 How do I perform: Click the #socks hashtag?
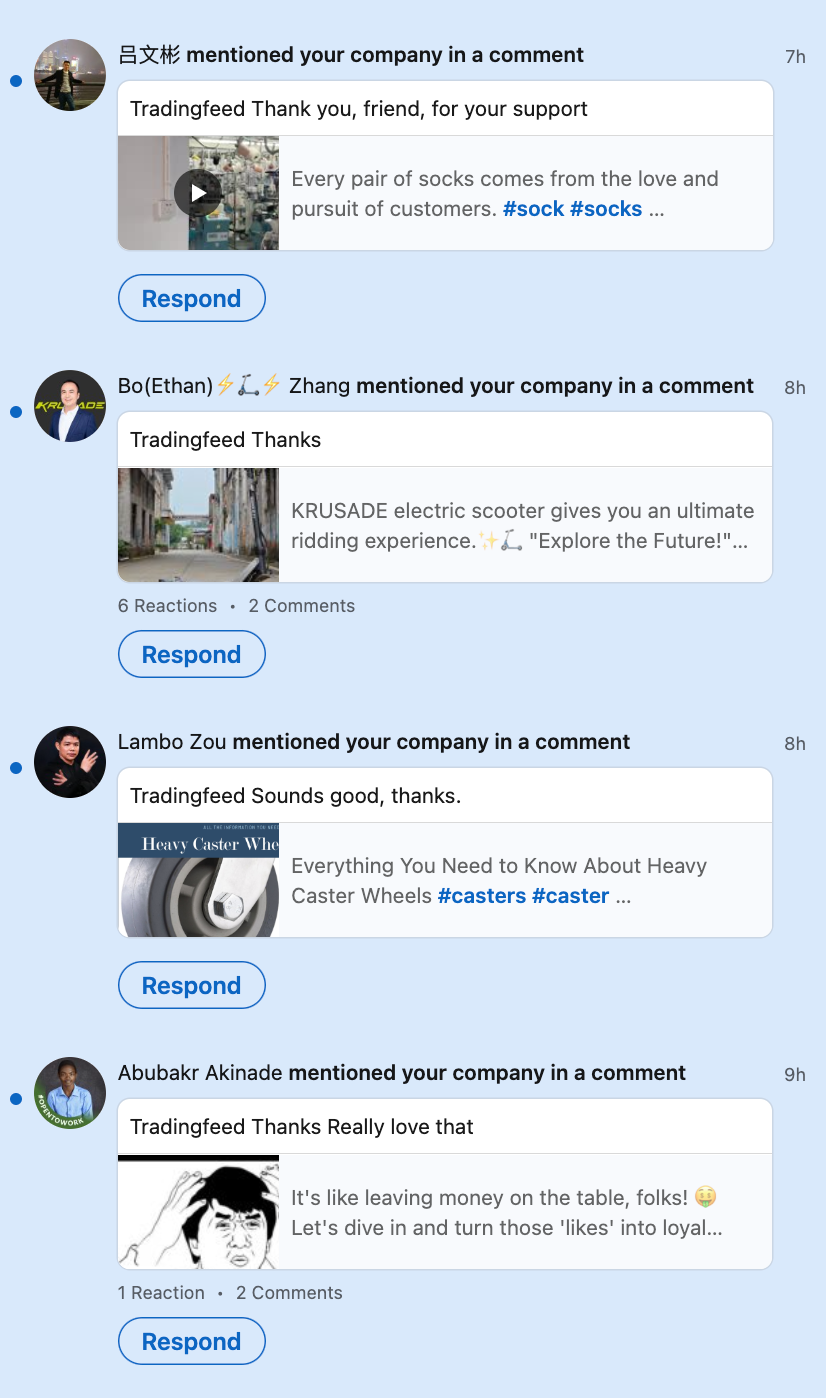pyautogui.click(x=606, y=209)
